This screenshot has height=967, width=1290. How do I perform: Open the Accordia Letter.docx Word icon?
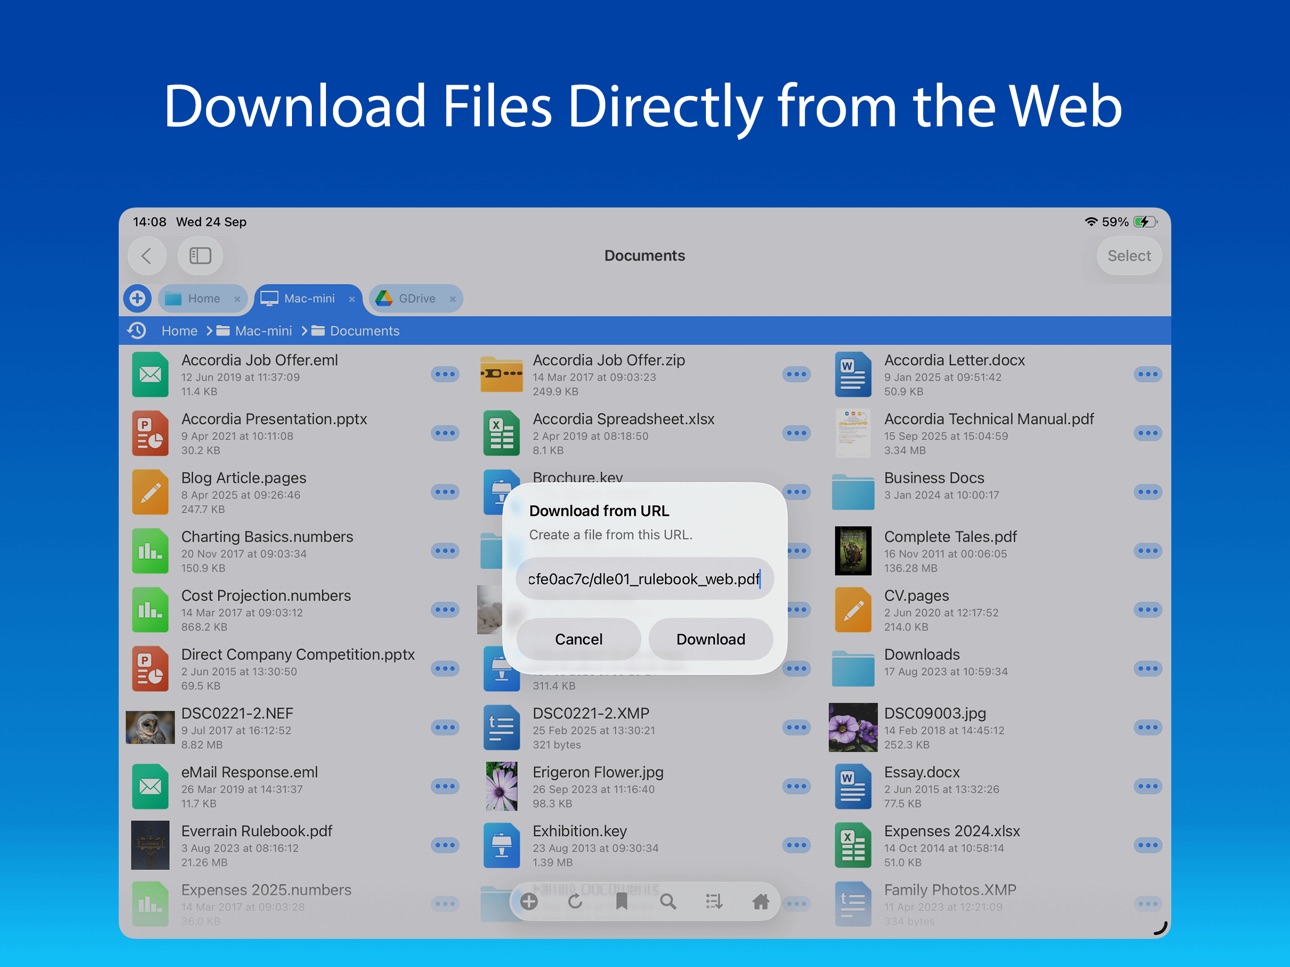coord(852,375)
